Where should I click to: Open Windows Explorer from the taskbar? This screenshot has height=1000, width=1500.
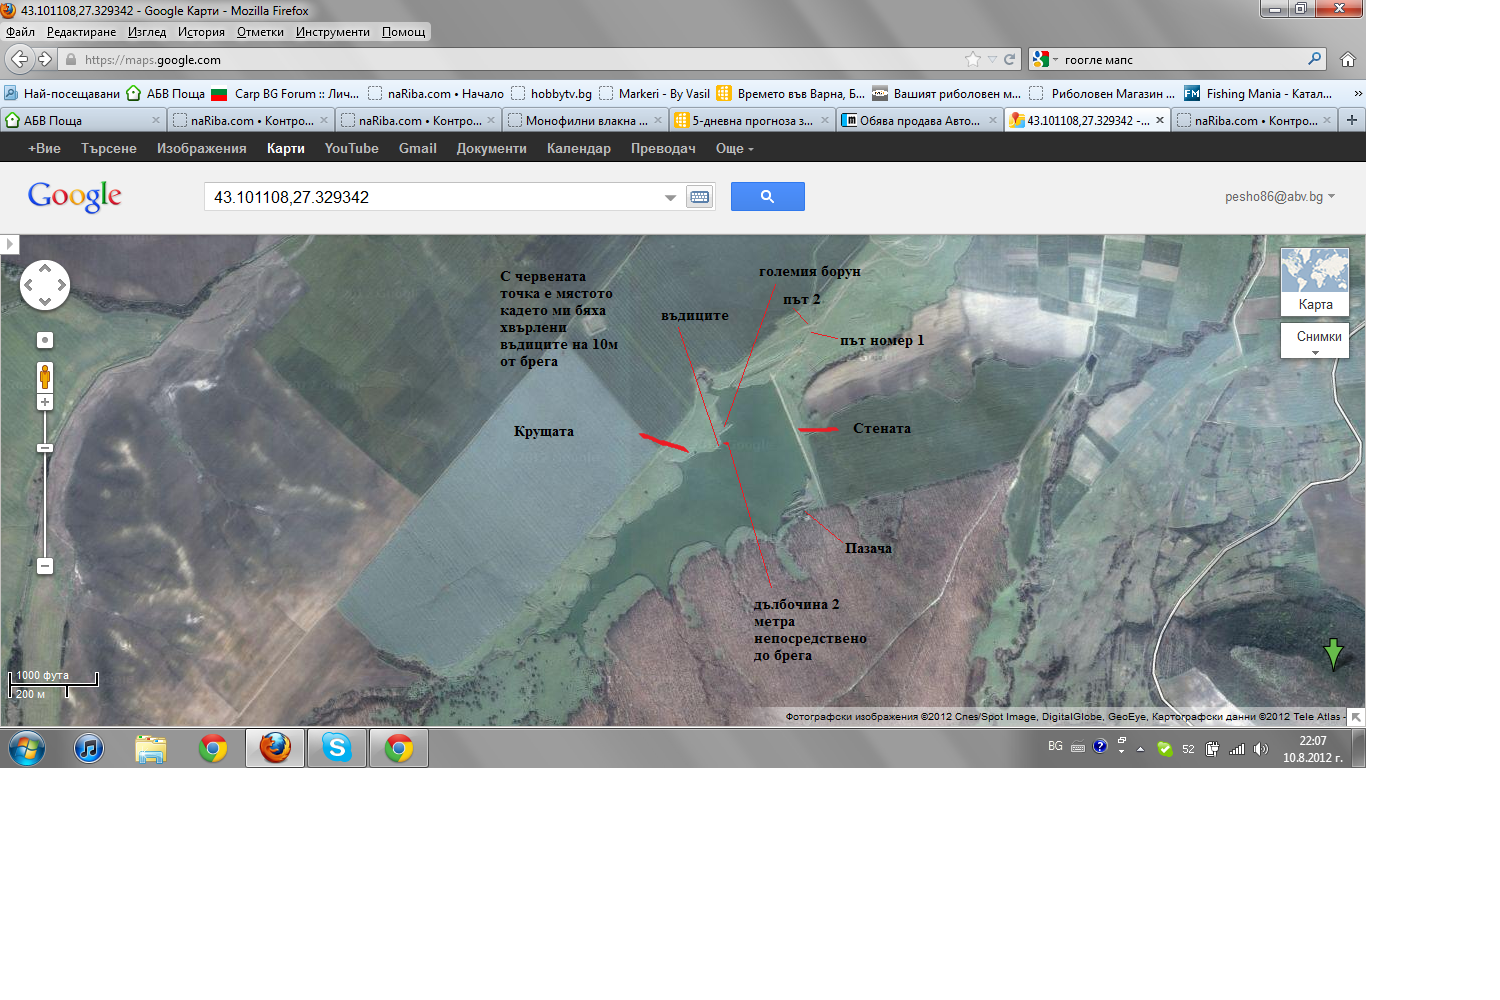(151, 748)
